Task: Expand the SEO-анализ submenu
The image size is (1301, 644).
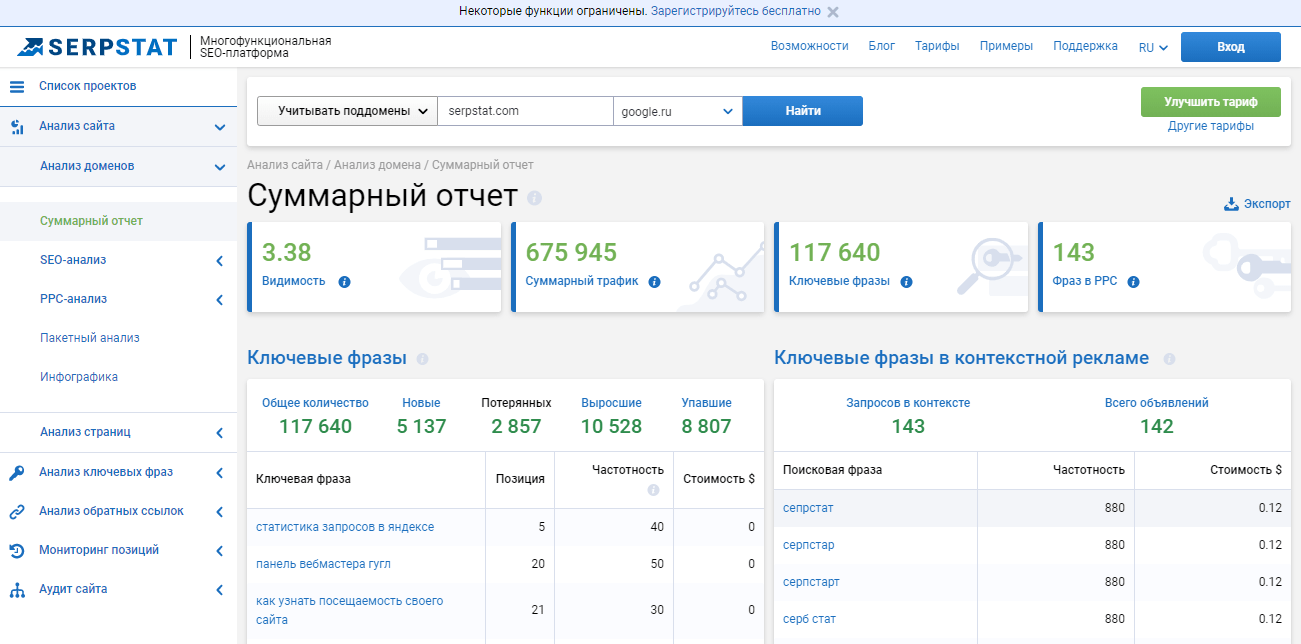Action: point(219,261)
